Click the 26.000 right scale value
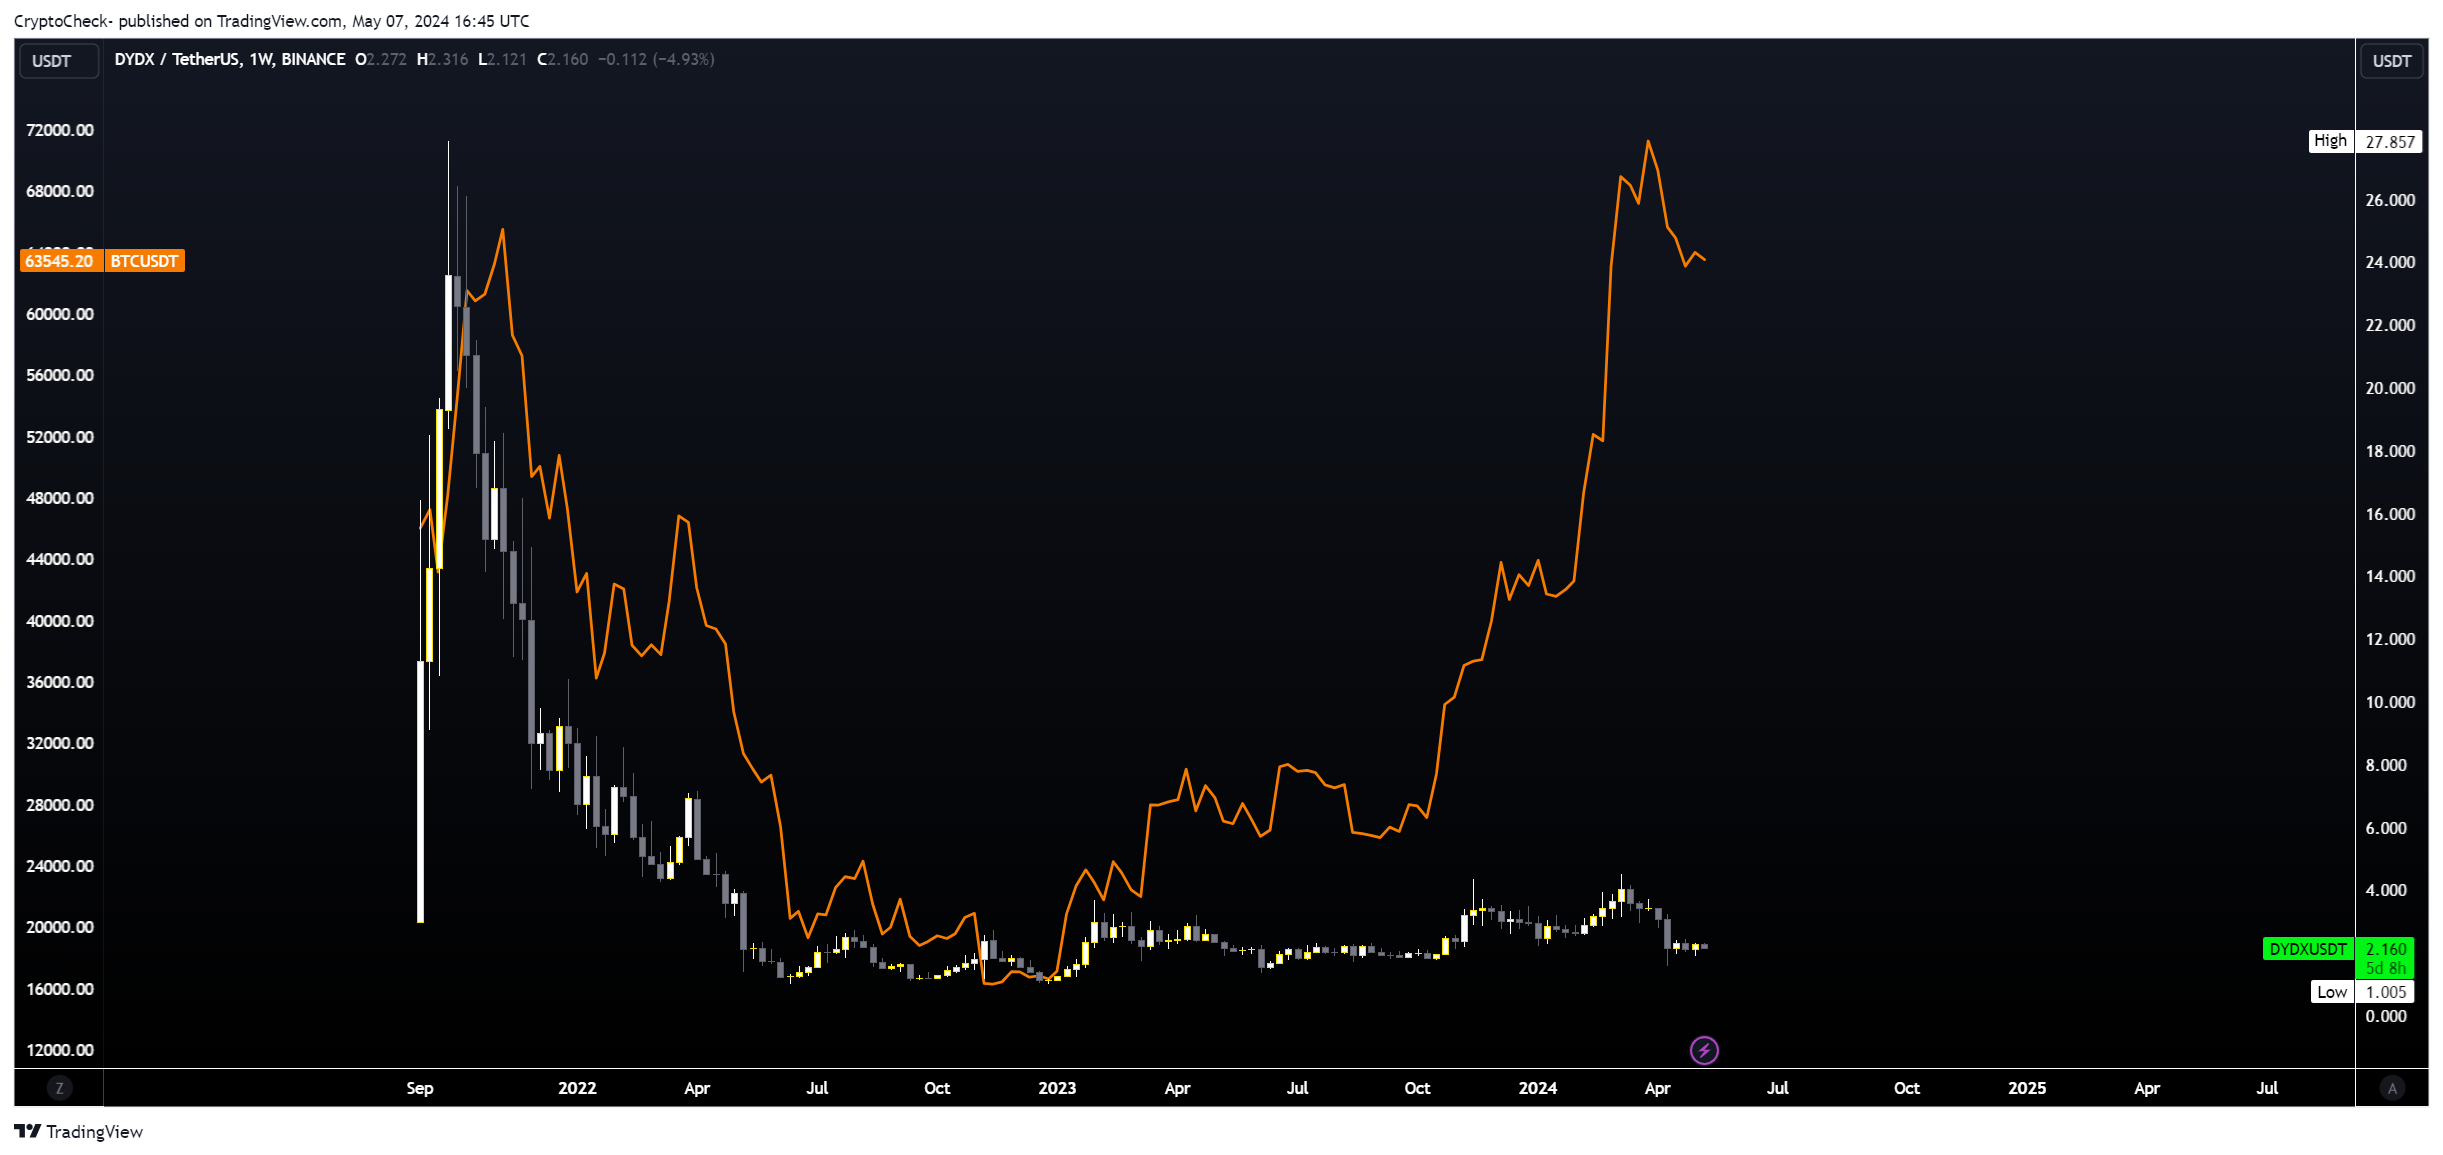Image resolution: width=2443 pixels, height=1155 pixels. (x=2390, y=200)
